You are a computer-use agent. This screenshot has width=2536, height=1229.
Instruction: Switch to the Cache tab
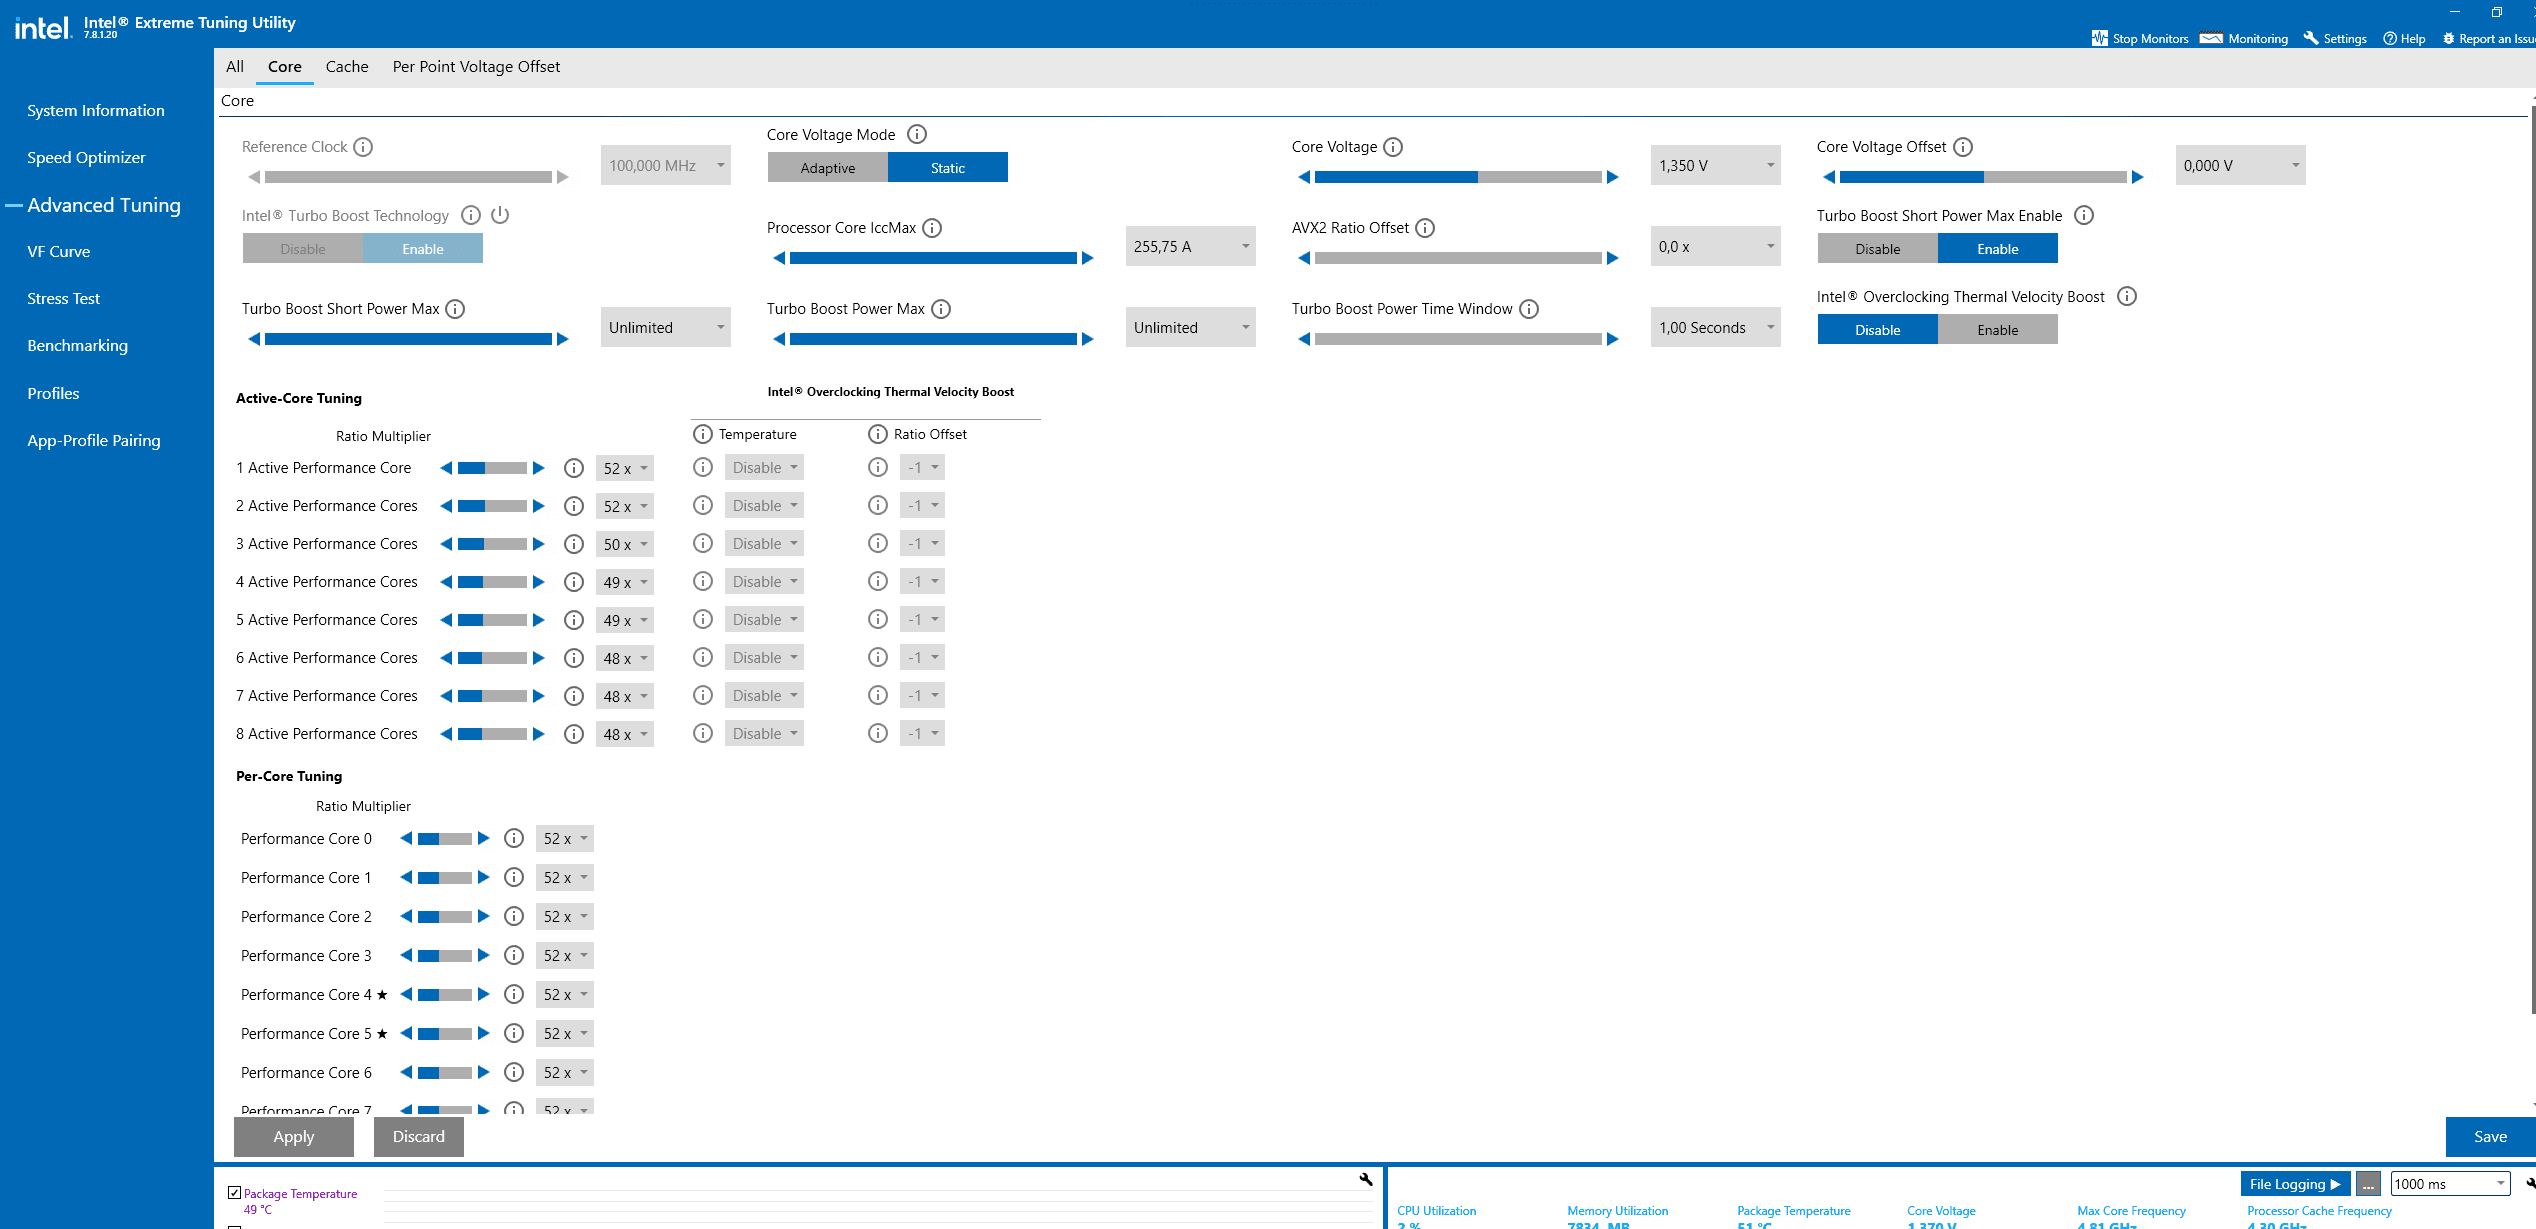347,66
